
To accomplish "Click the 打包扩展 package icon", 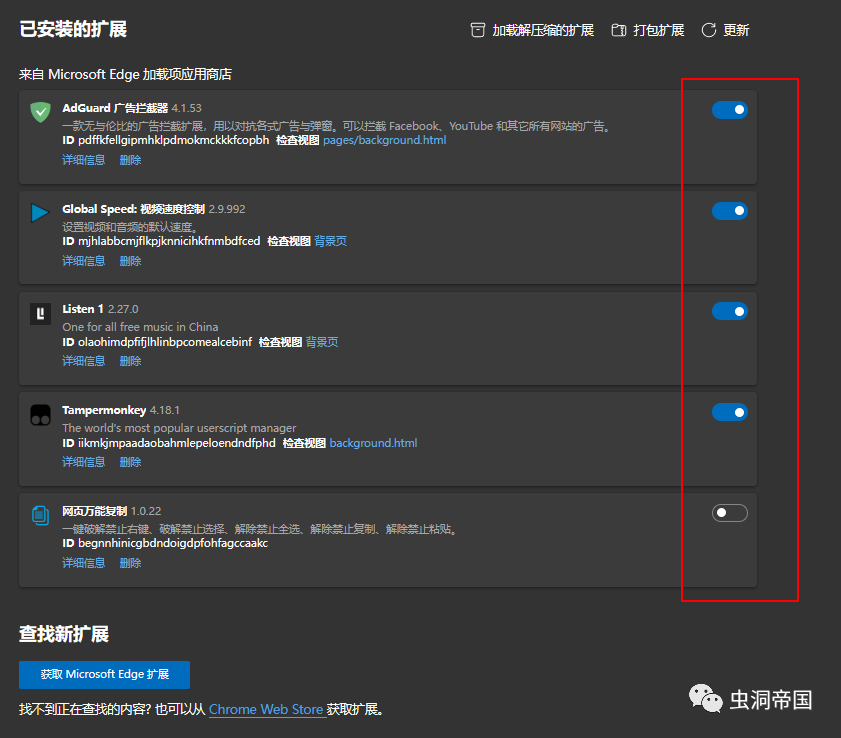I will click(618, 30).
